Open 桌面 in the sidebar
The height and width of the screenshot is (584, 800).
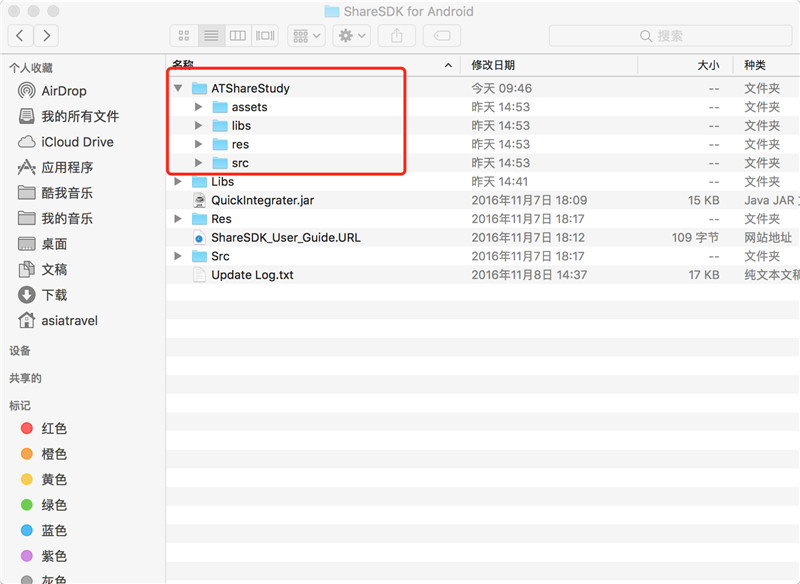(42, 244)
